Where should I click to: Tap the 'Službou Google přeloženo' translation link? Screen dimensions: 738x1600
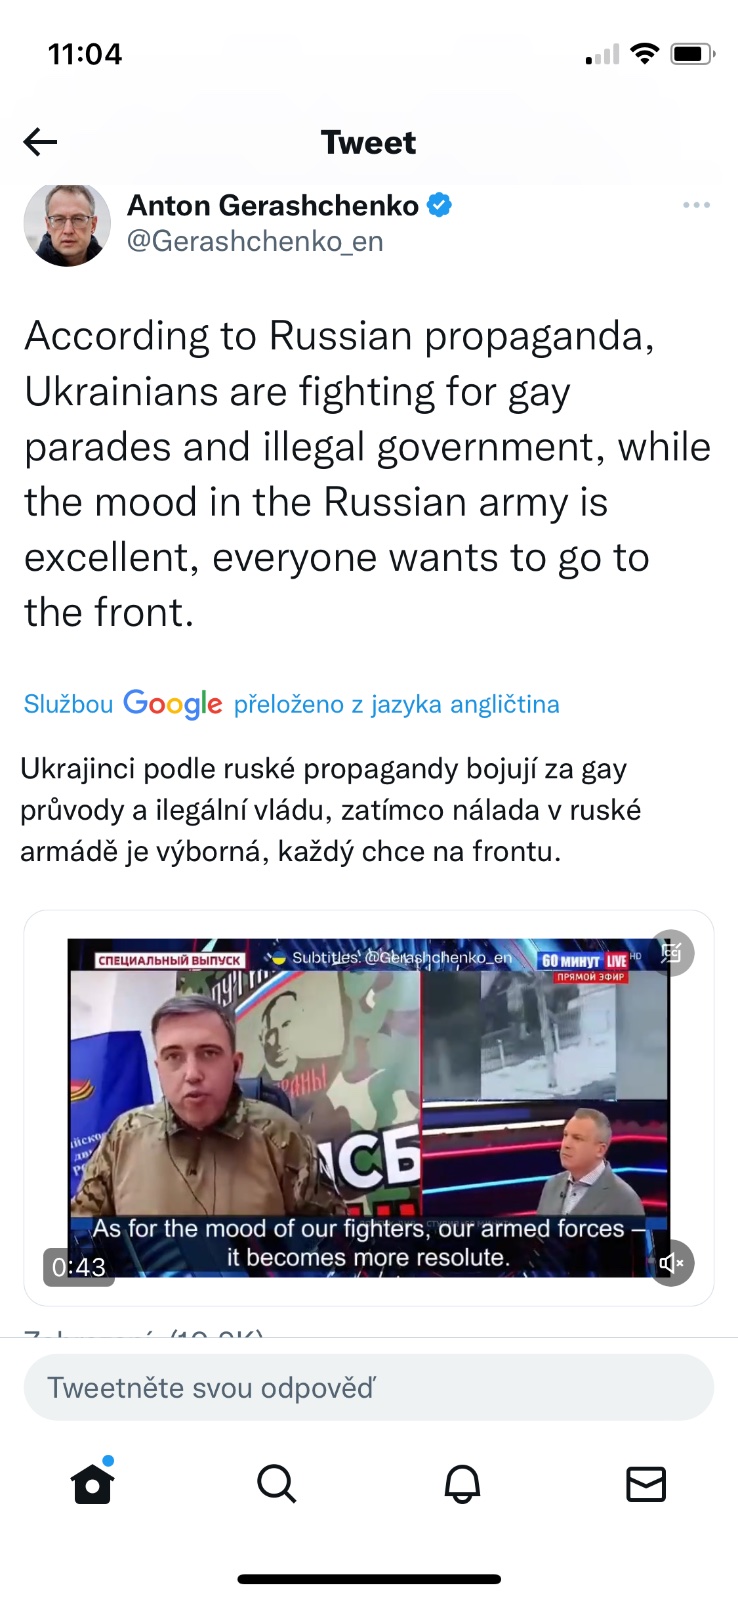pos(292,704)
